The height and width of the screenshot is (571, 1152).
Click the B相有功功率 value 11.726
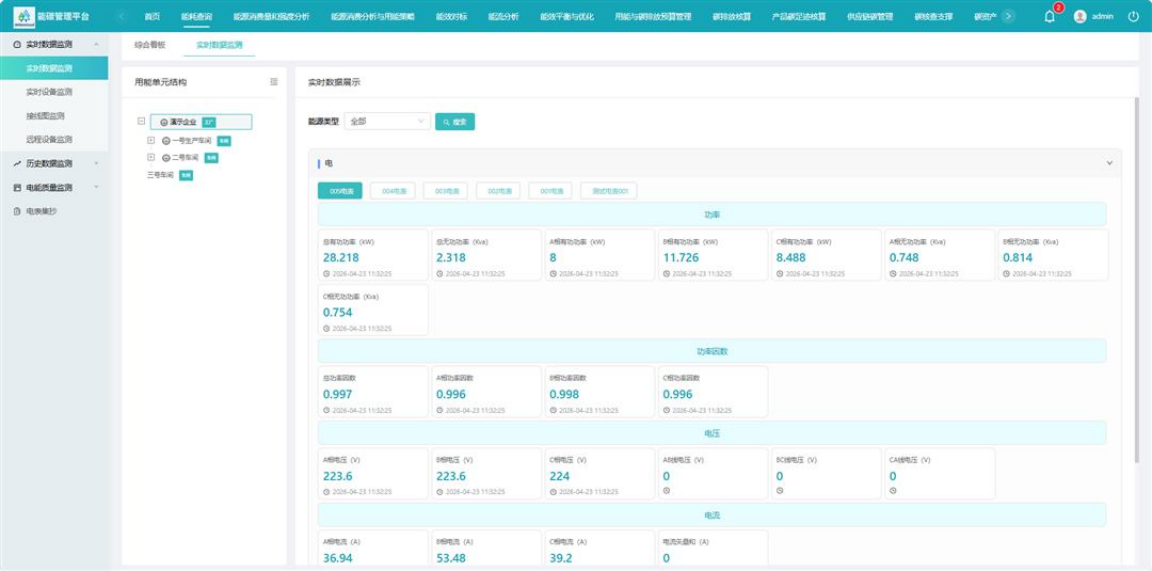point(681,258)
